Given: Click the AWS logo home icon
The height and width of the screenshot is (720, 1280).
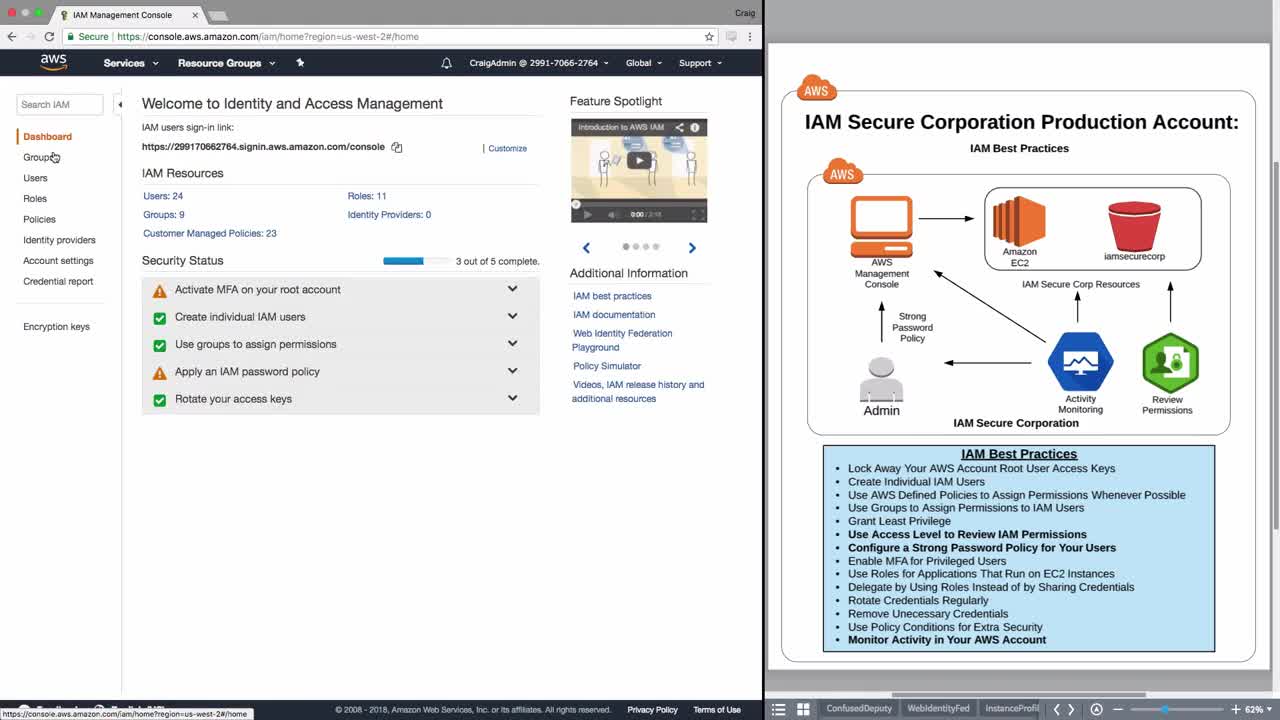Looking at the screenshot, I should point(54,62).
